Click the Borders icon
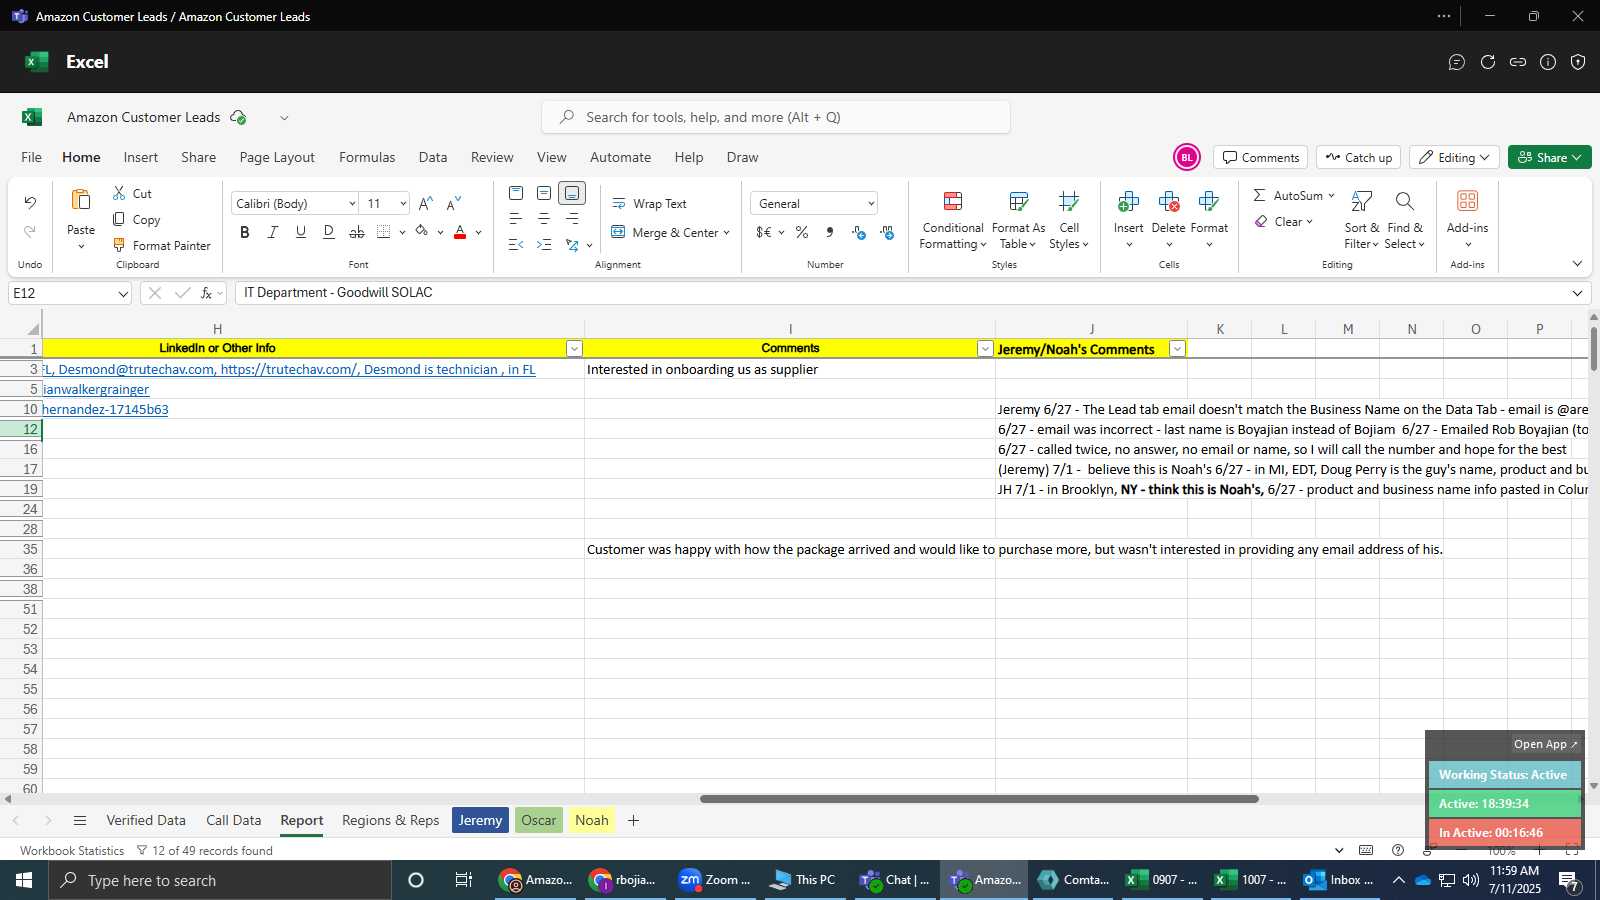The height and width of the screenshot is (900, 1600). [x=384, y=232]
